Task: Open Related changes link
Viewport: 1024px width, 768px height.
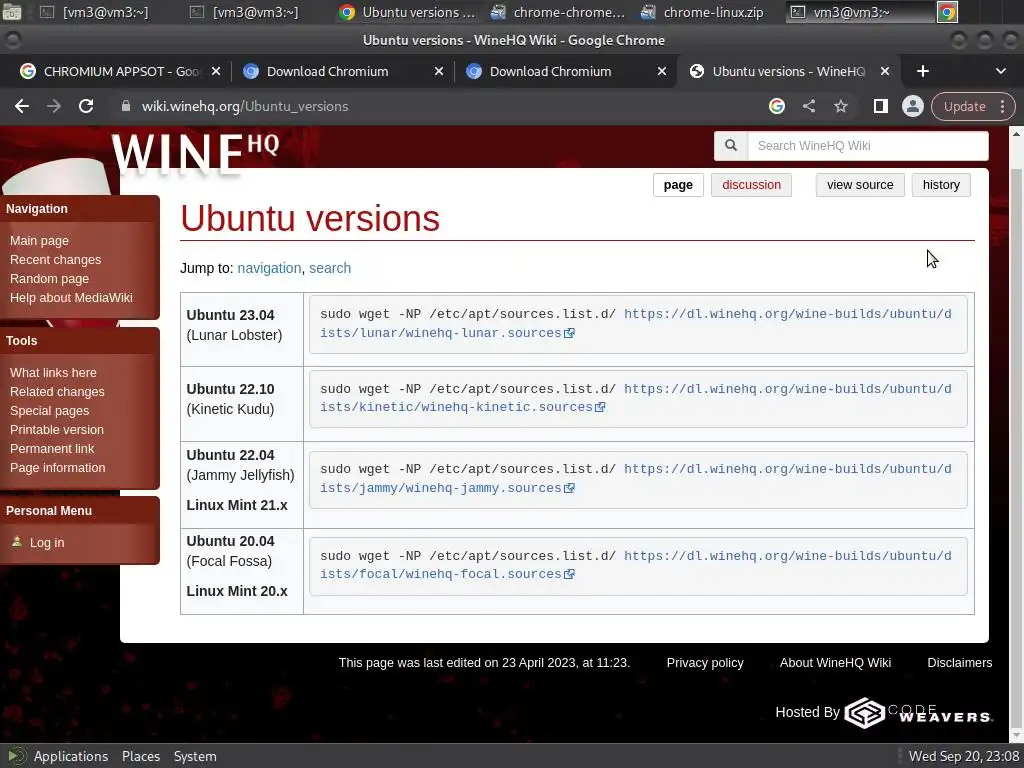Action: 57,392
